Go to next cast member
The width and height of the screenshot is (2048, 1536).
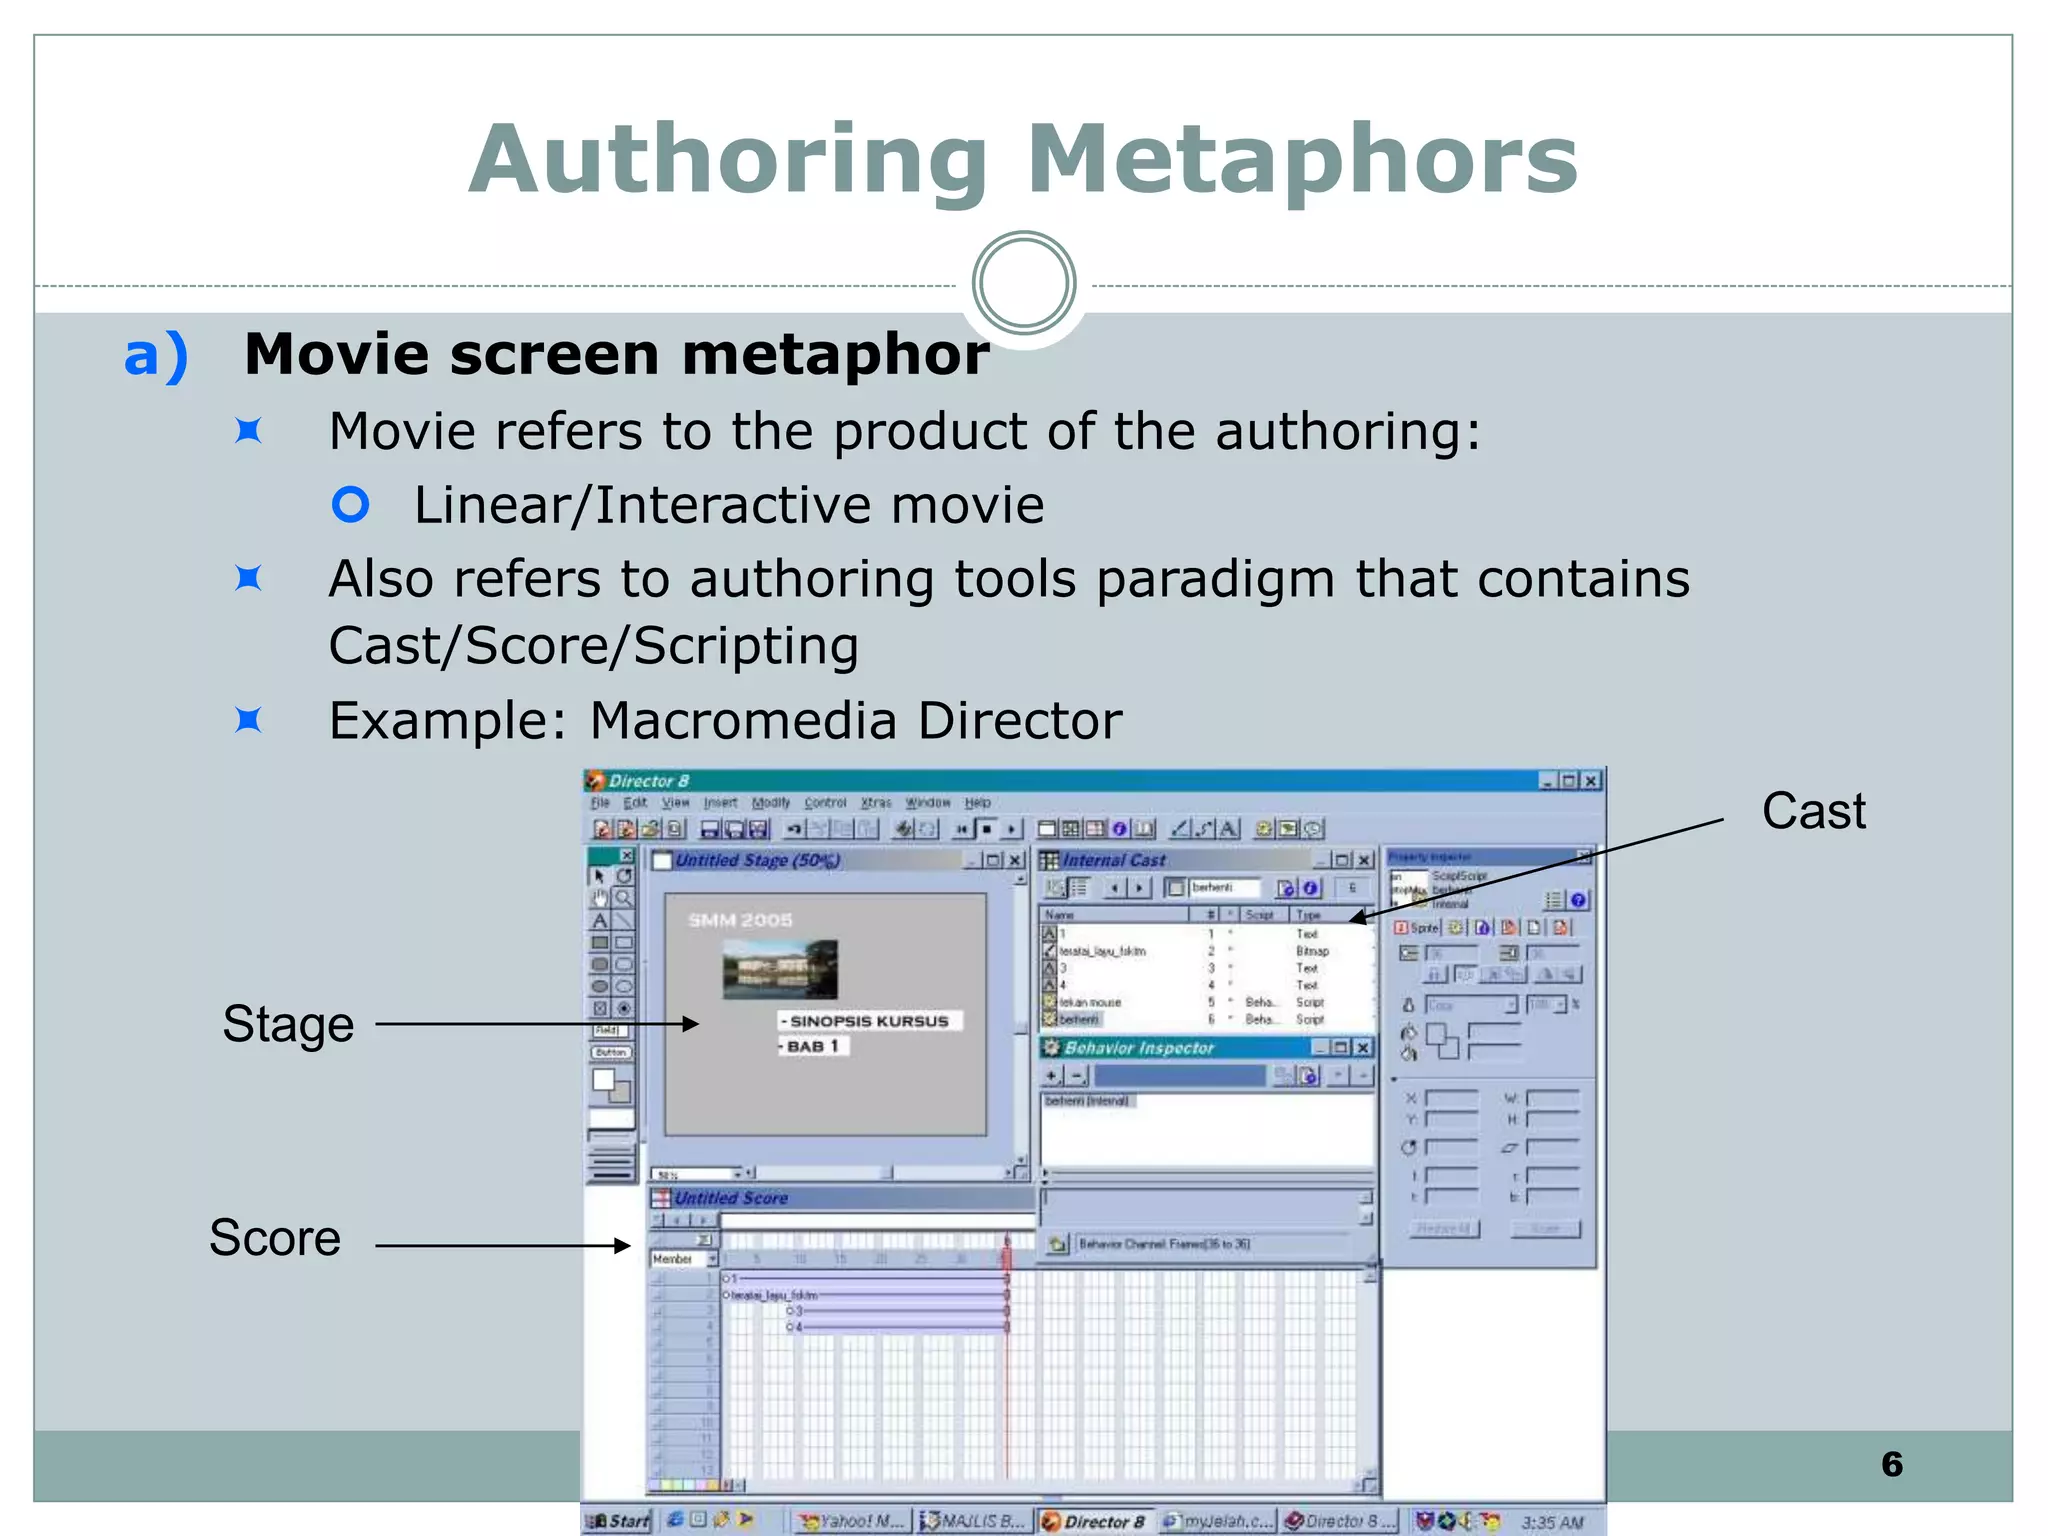[x=1140, y=888]
